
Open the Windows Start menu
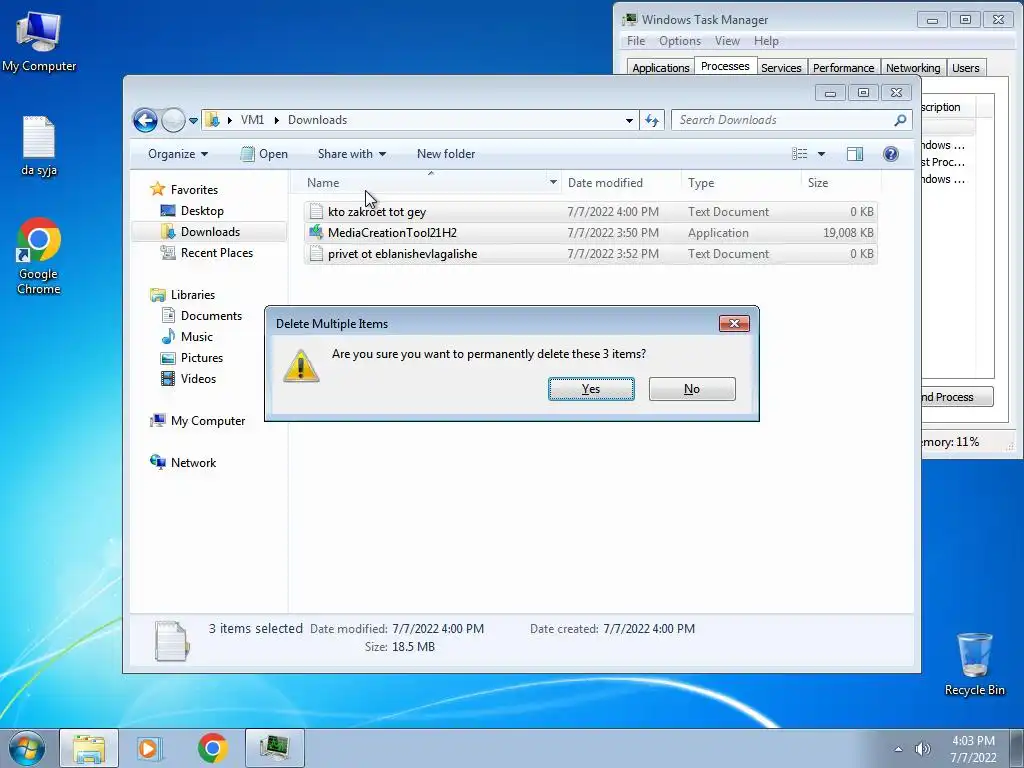(27, 748)
